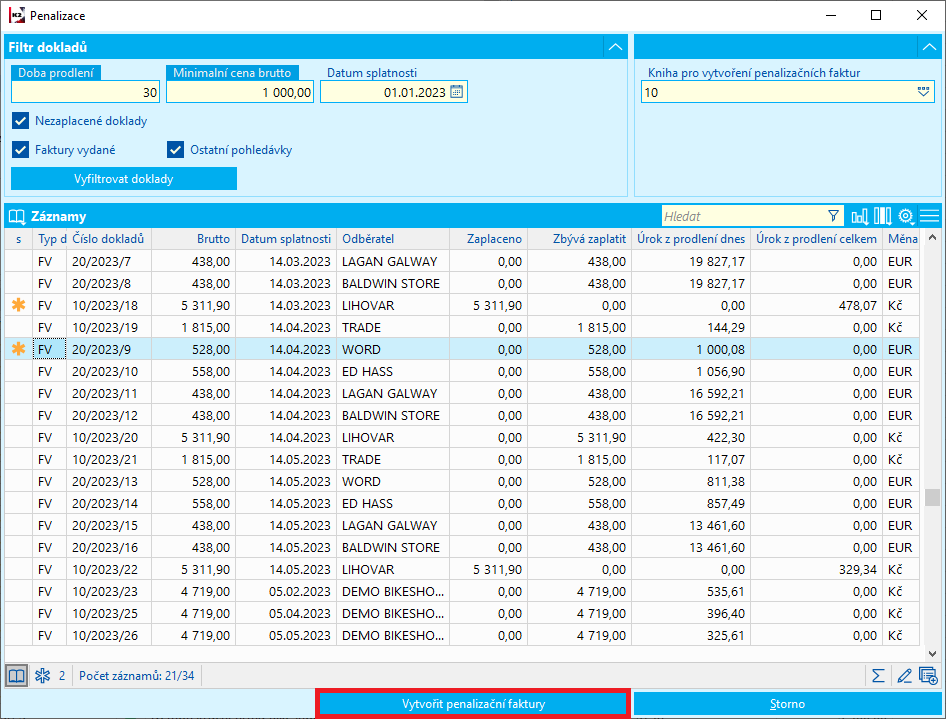The image size is (946, 719).
Task: Click the asterisk selection icon in status bar
Action: coord(42,676)
